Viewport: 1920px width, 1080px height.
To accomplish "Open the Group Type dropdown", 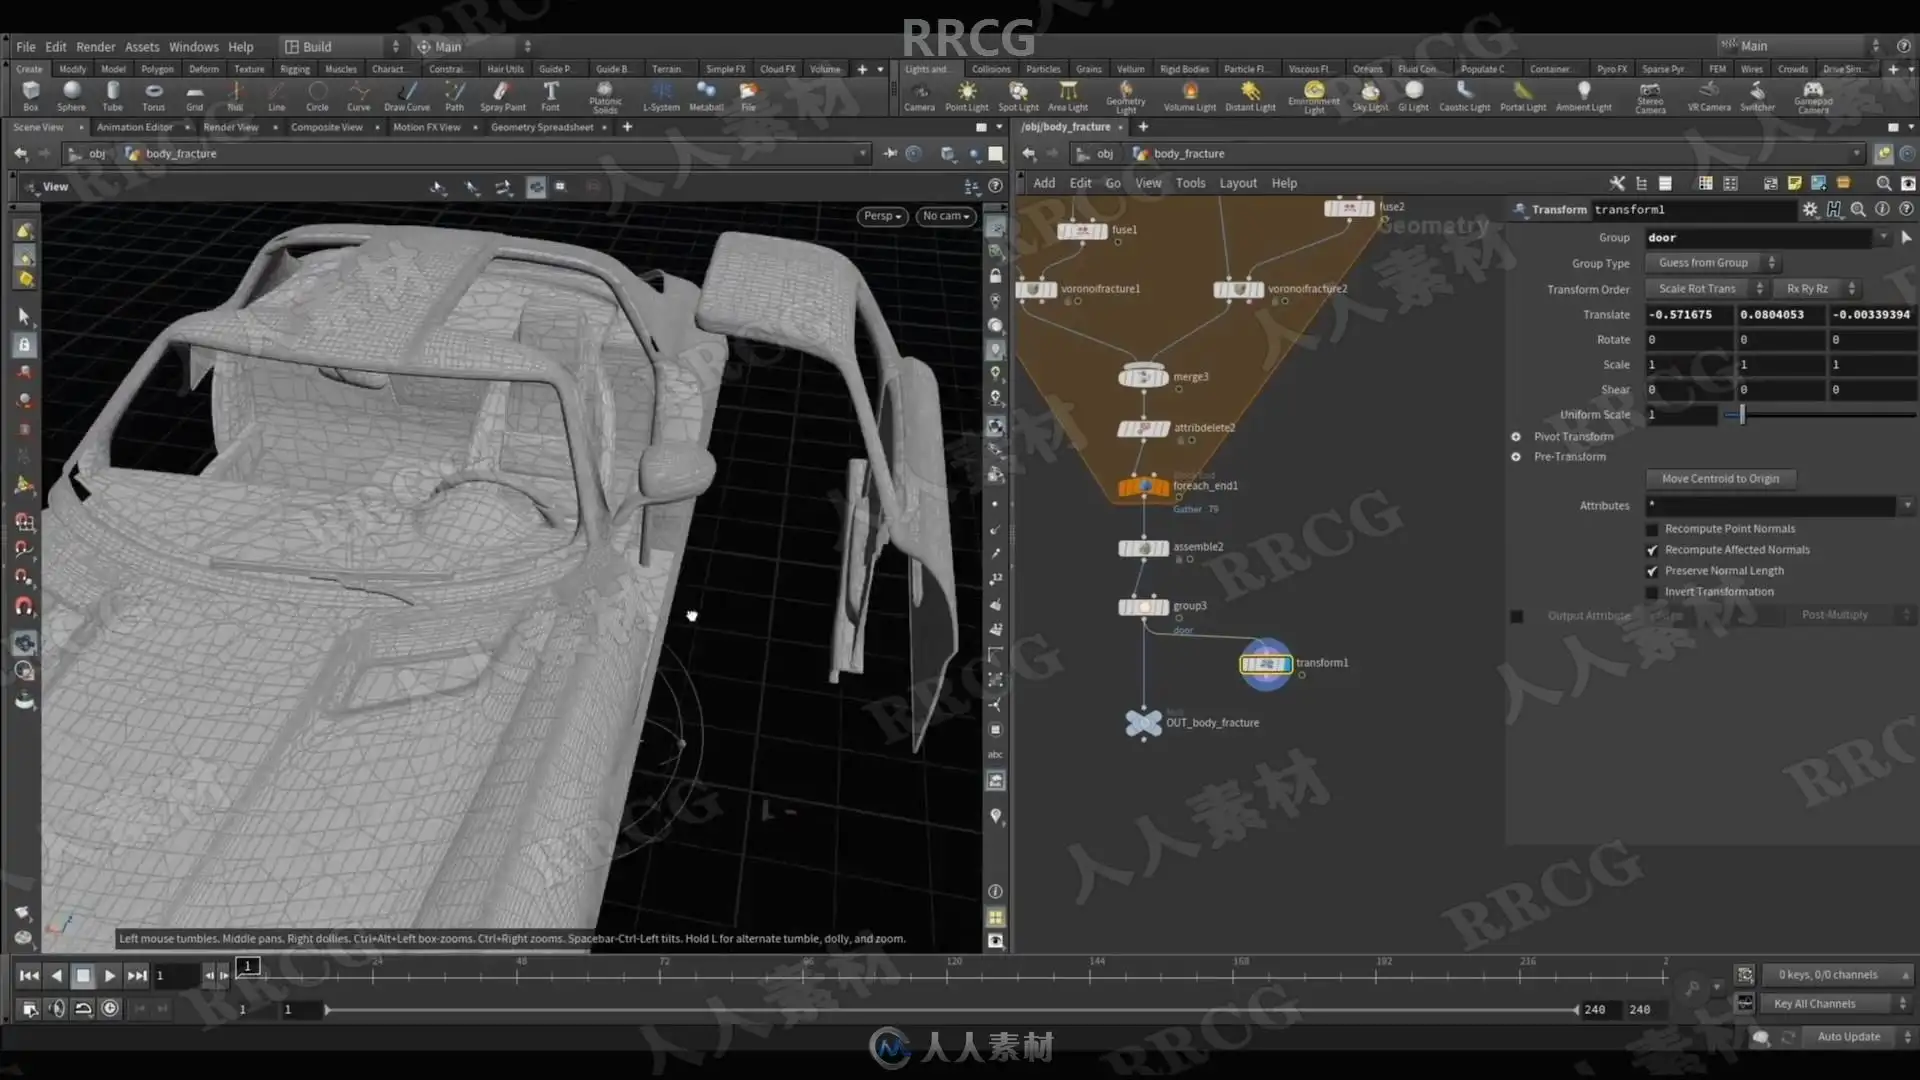I will click(x=1711, y=263).
